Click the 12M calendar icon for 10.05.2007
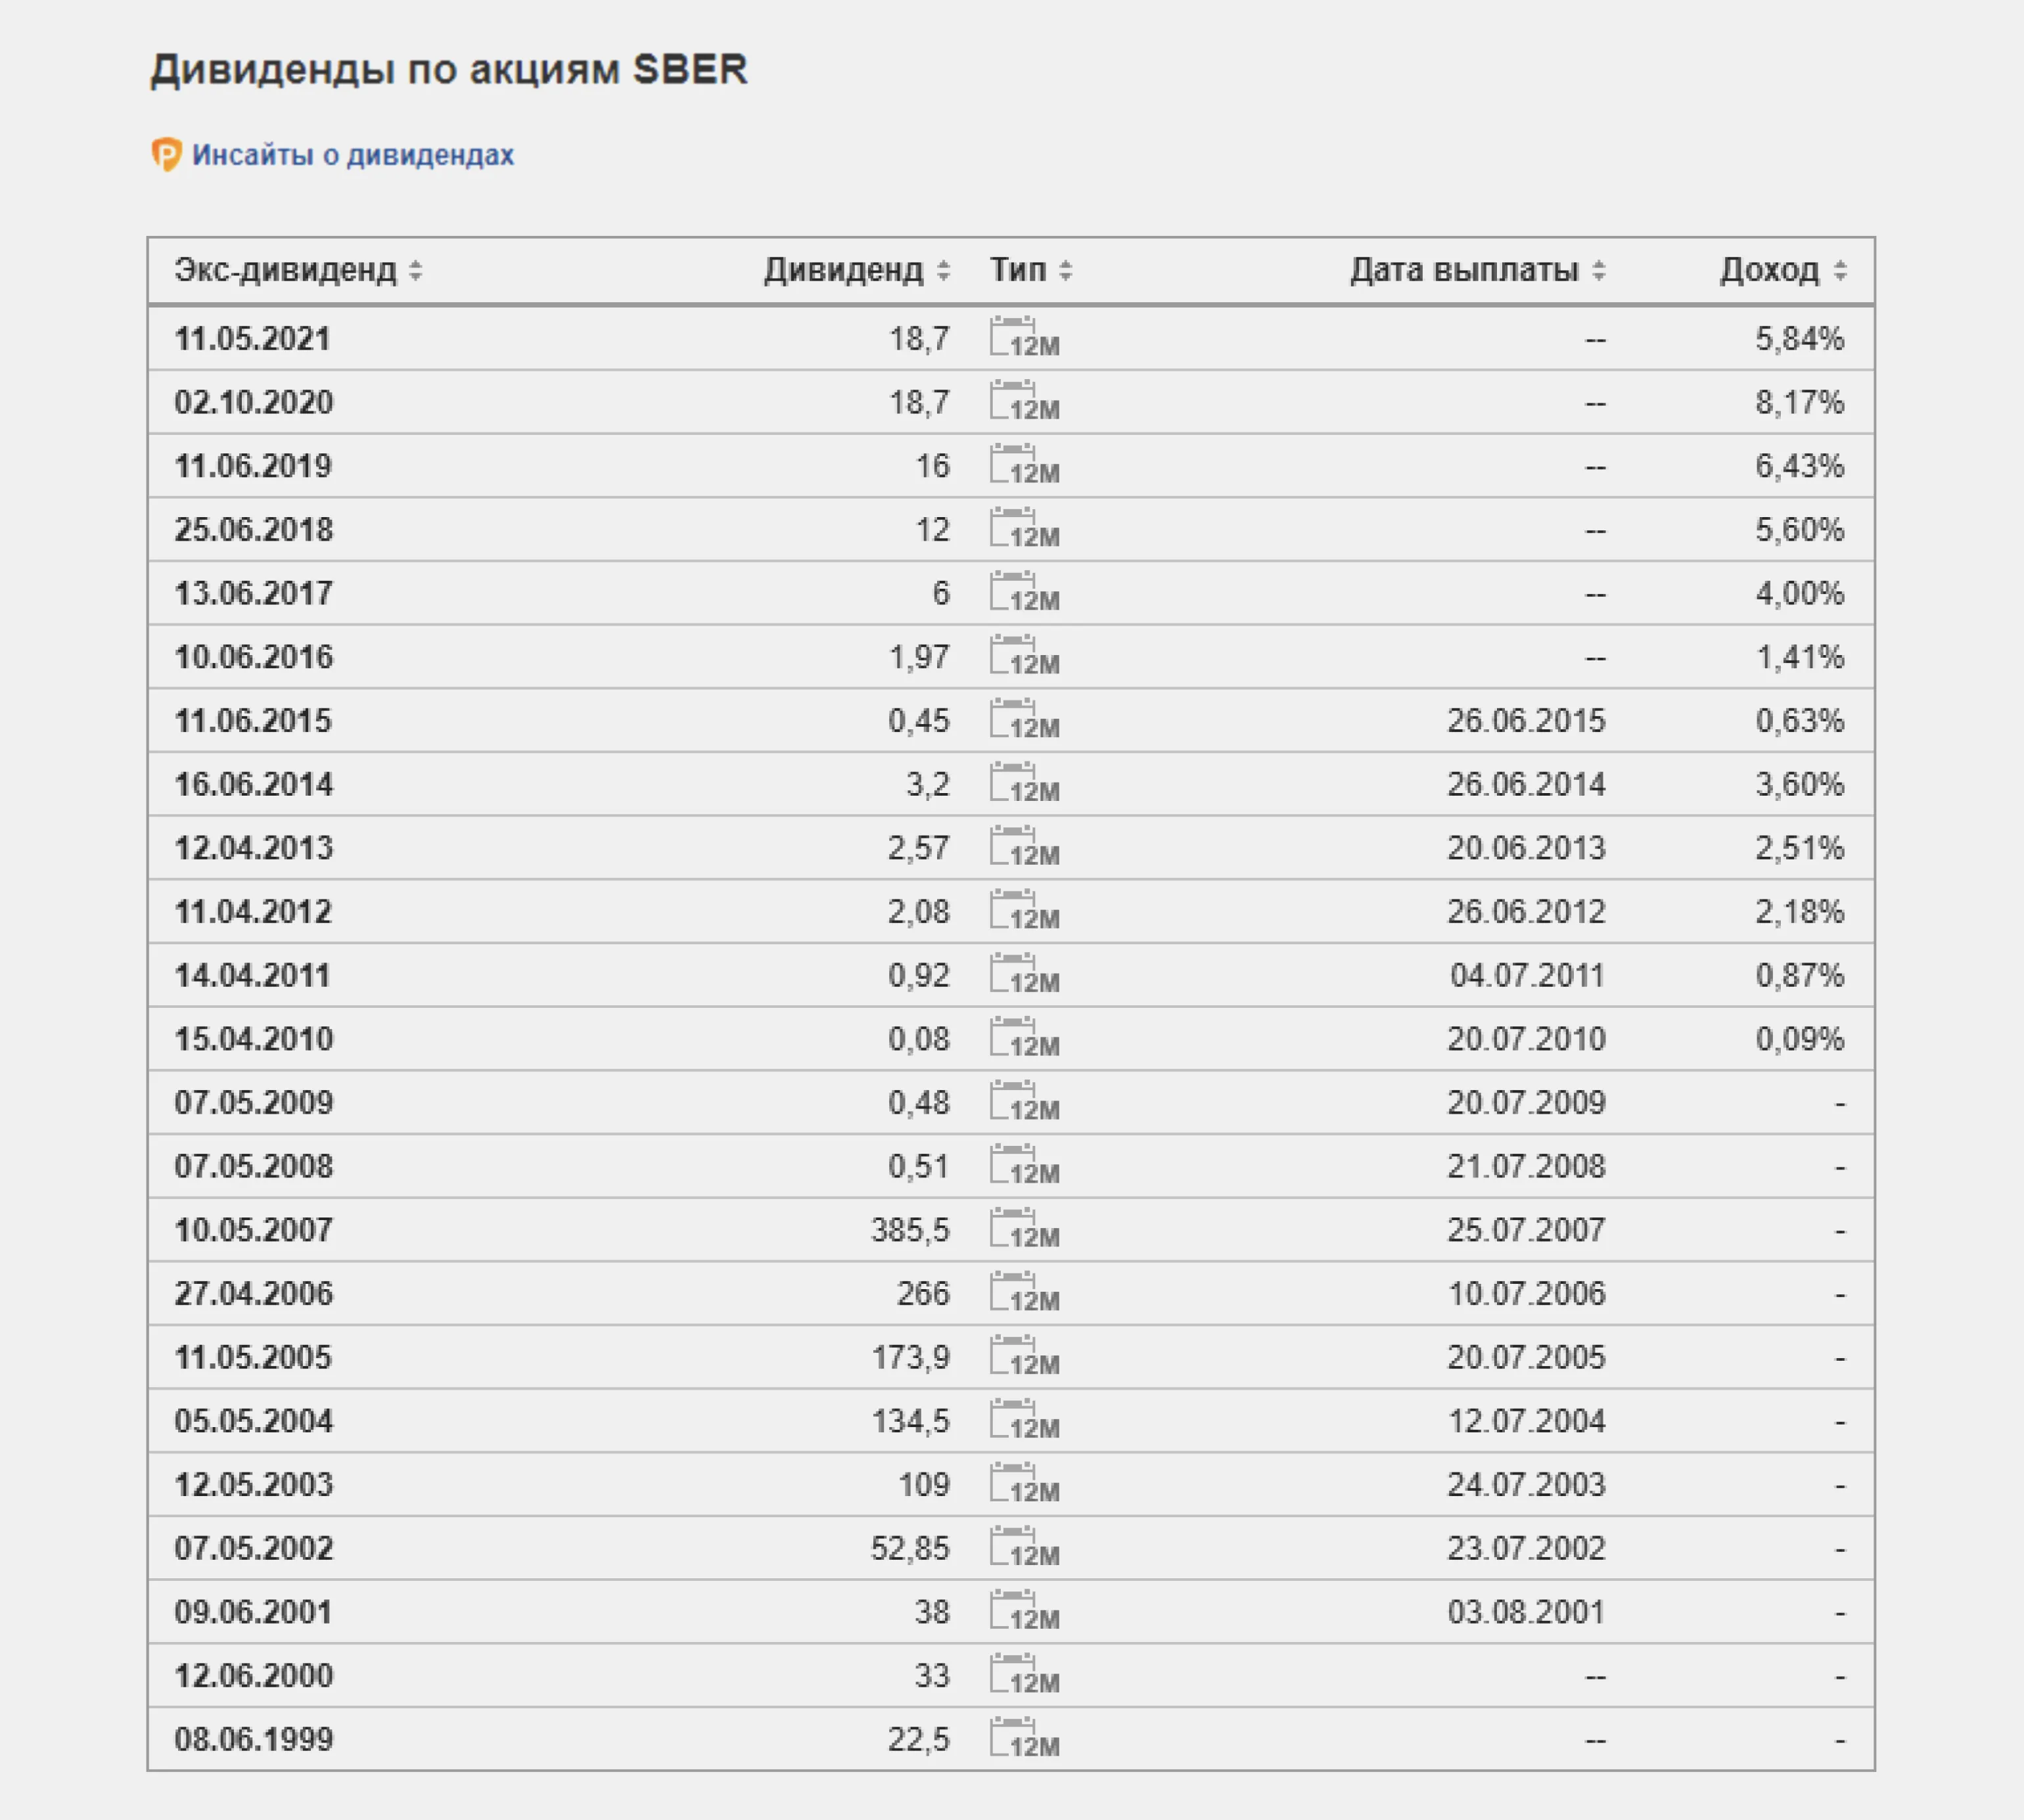The image size is (2024, 1820). pos(1024,1229)
